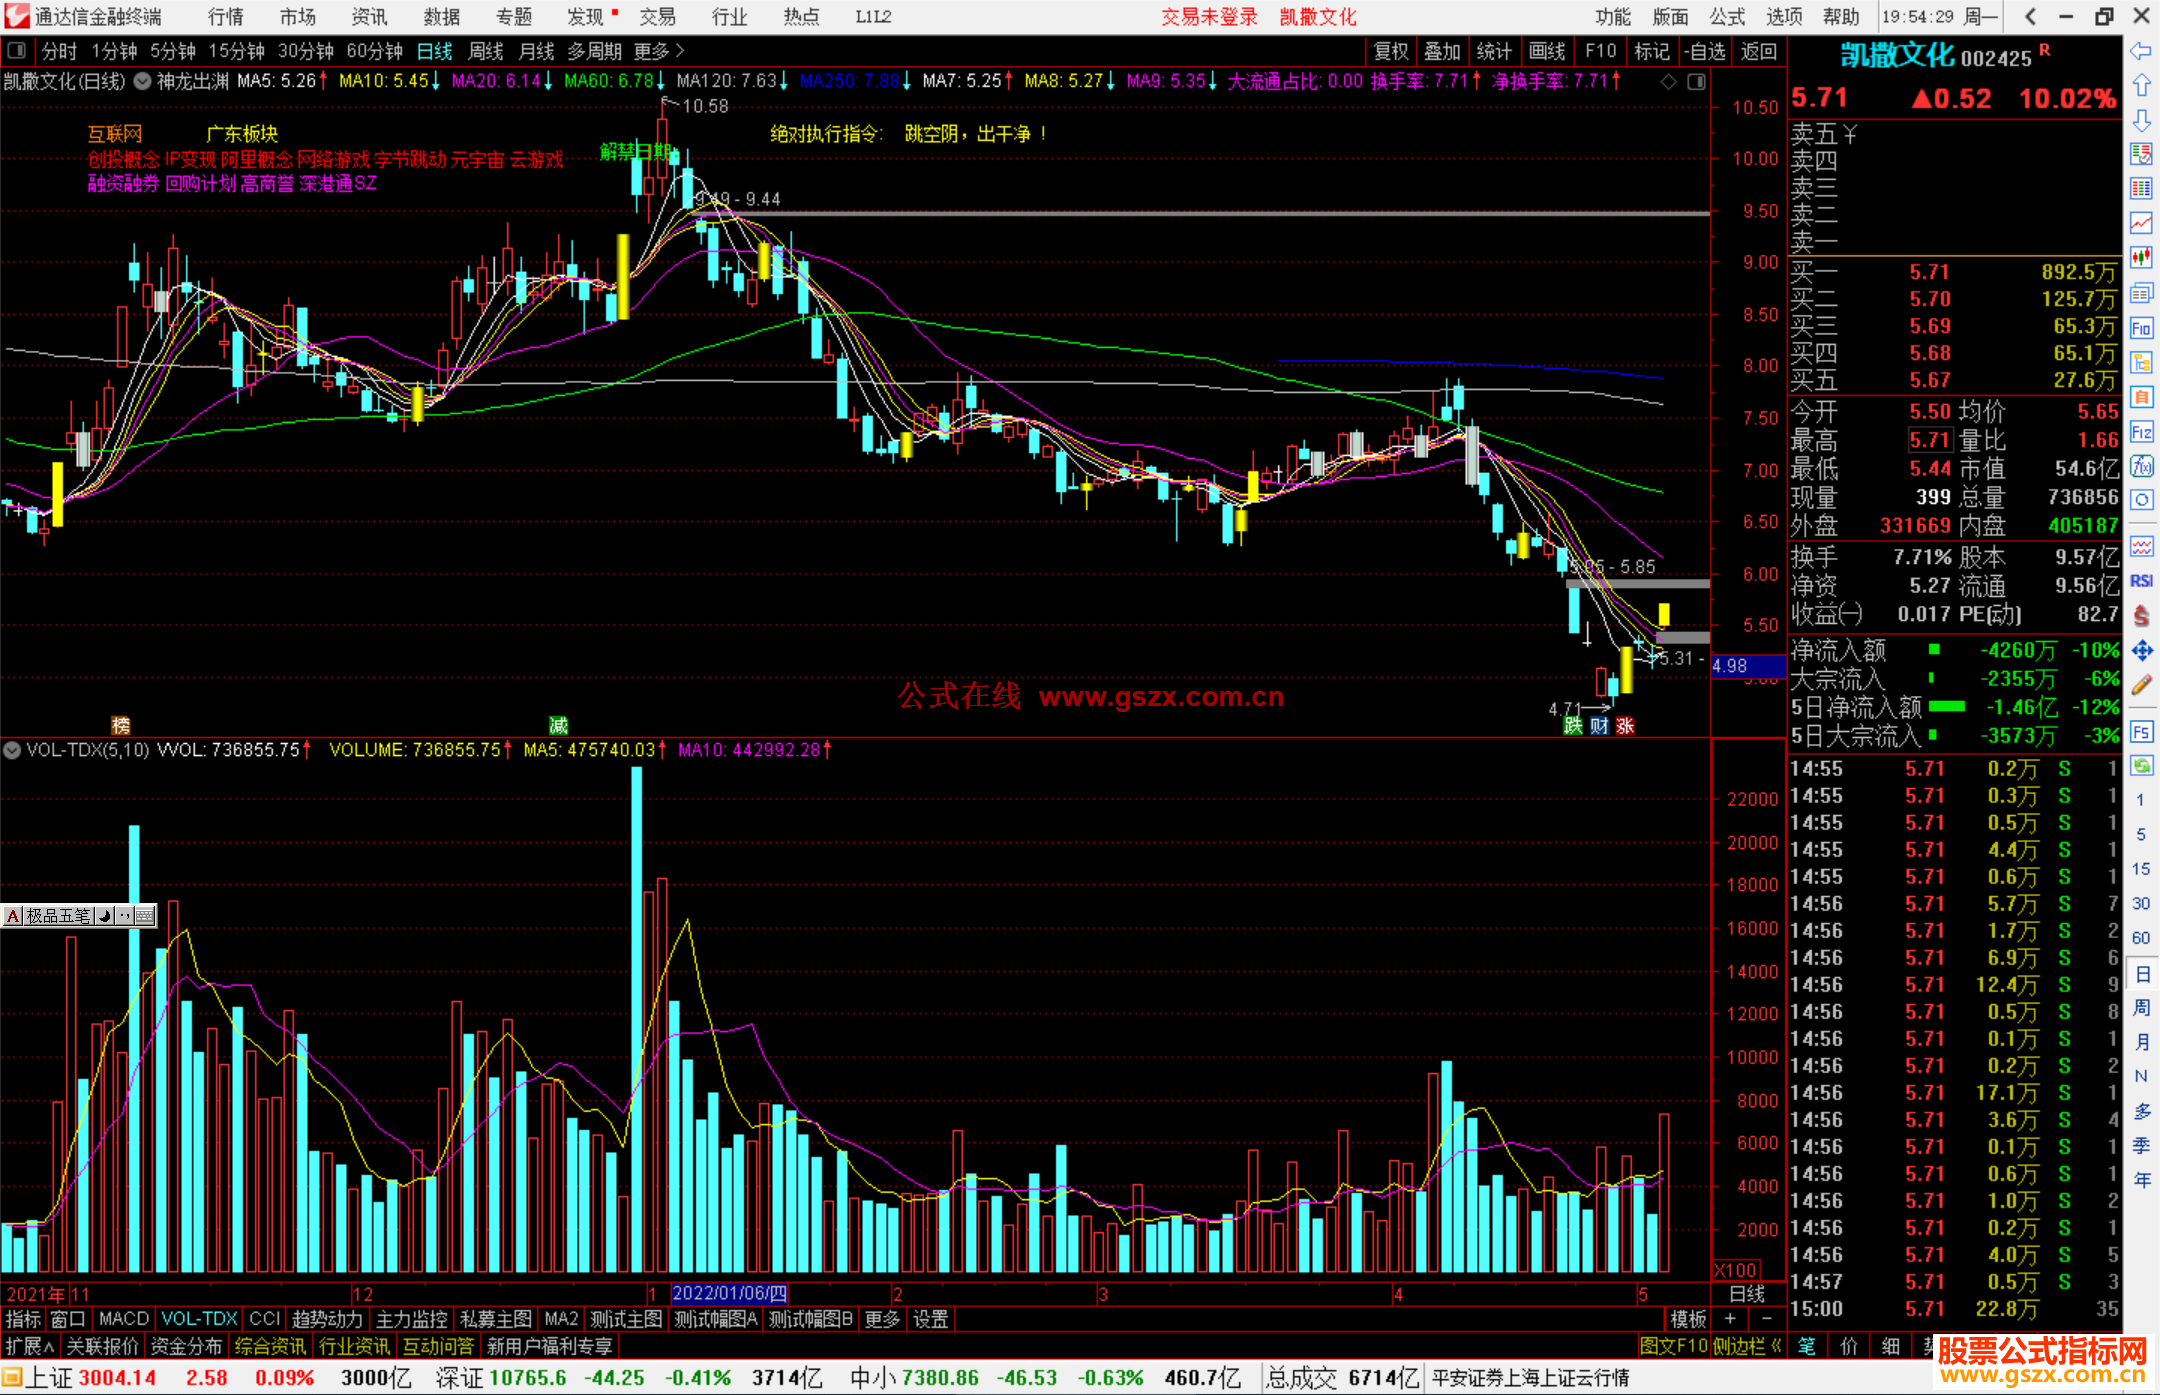
Task: Open the 行情 menu
Action: coord(226,17)
